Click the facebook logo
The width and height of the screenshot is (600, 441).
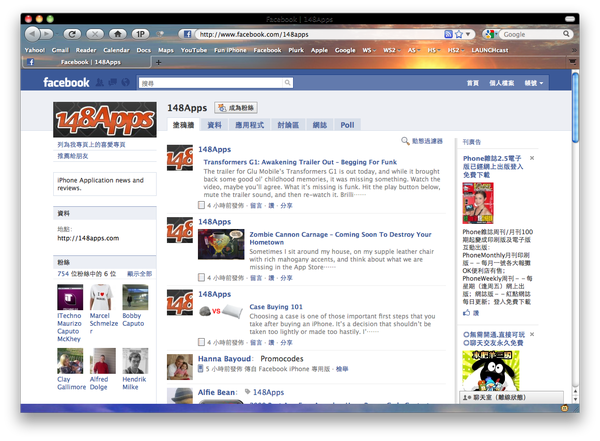(66, 82)
